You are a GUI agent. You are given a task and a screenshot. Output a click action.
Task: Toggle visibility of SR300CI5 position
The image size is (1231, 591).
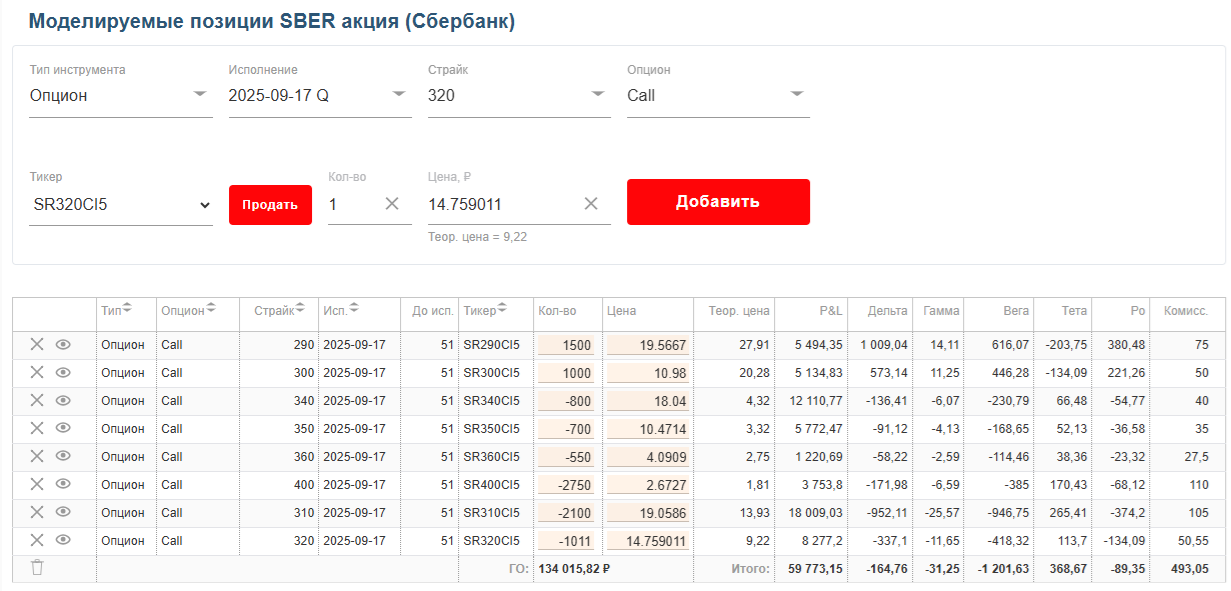tap(63, 372)
